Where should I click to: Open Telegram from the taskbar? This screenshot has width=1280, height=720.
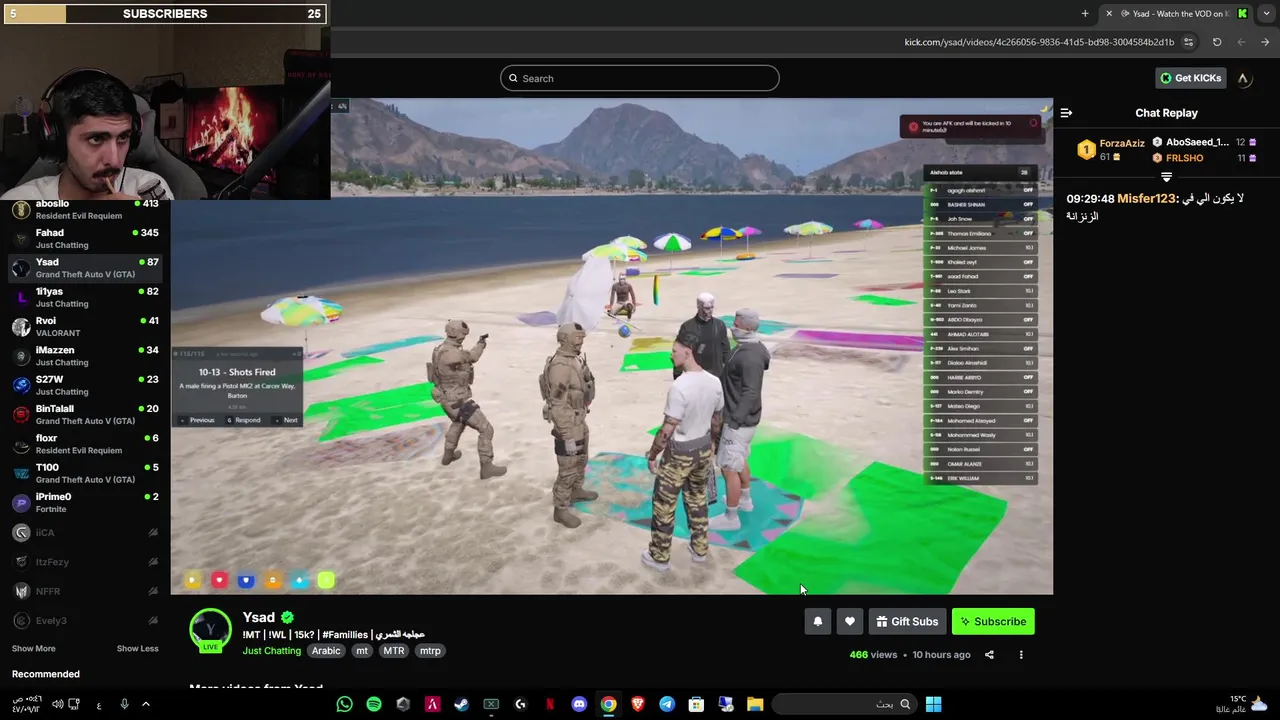667,704
